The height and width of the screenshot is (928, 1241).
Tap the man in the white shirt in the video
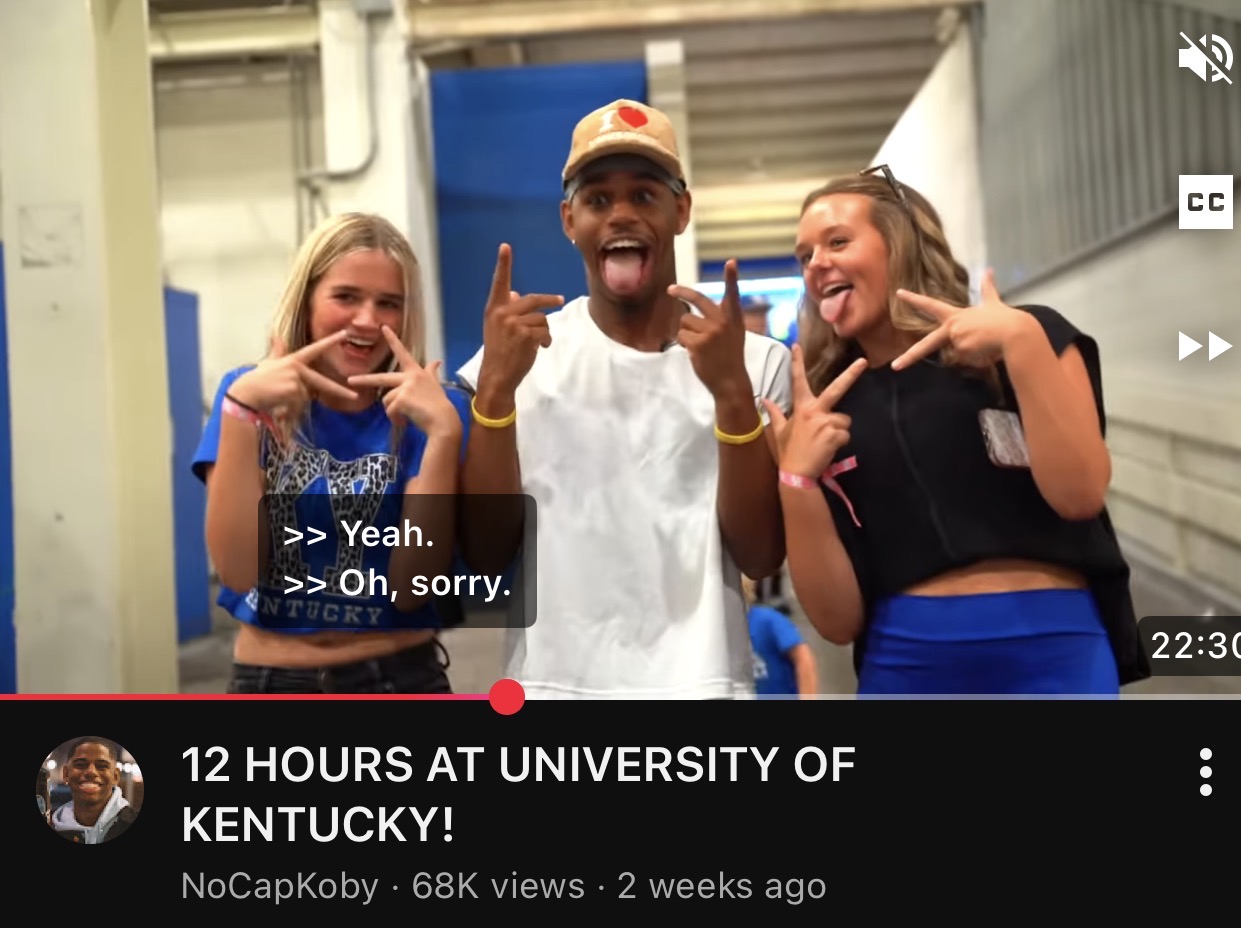[625, 480]
